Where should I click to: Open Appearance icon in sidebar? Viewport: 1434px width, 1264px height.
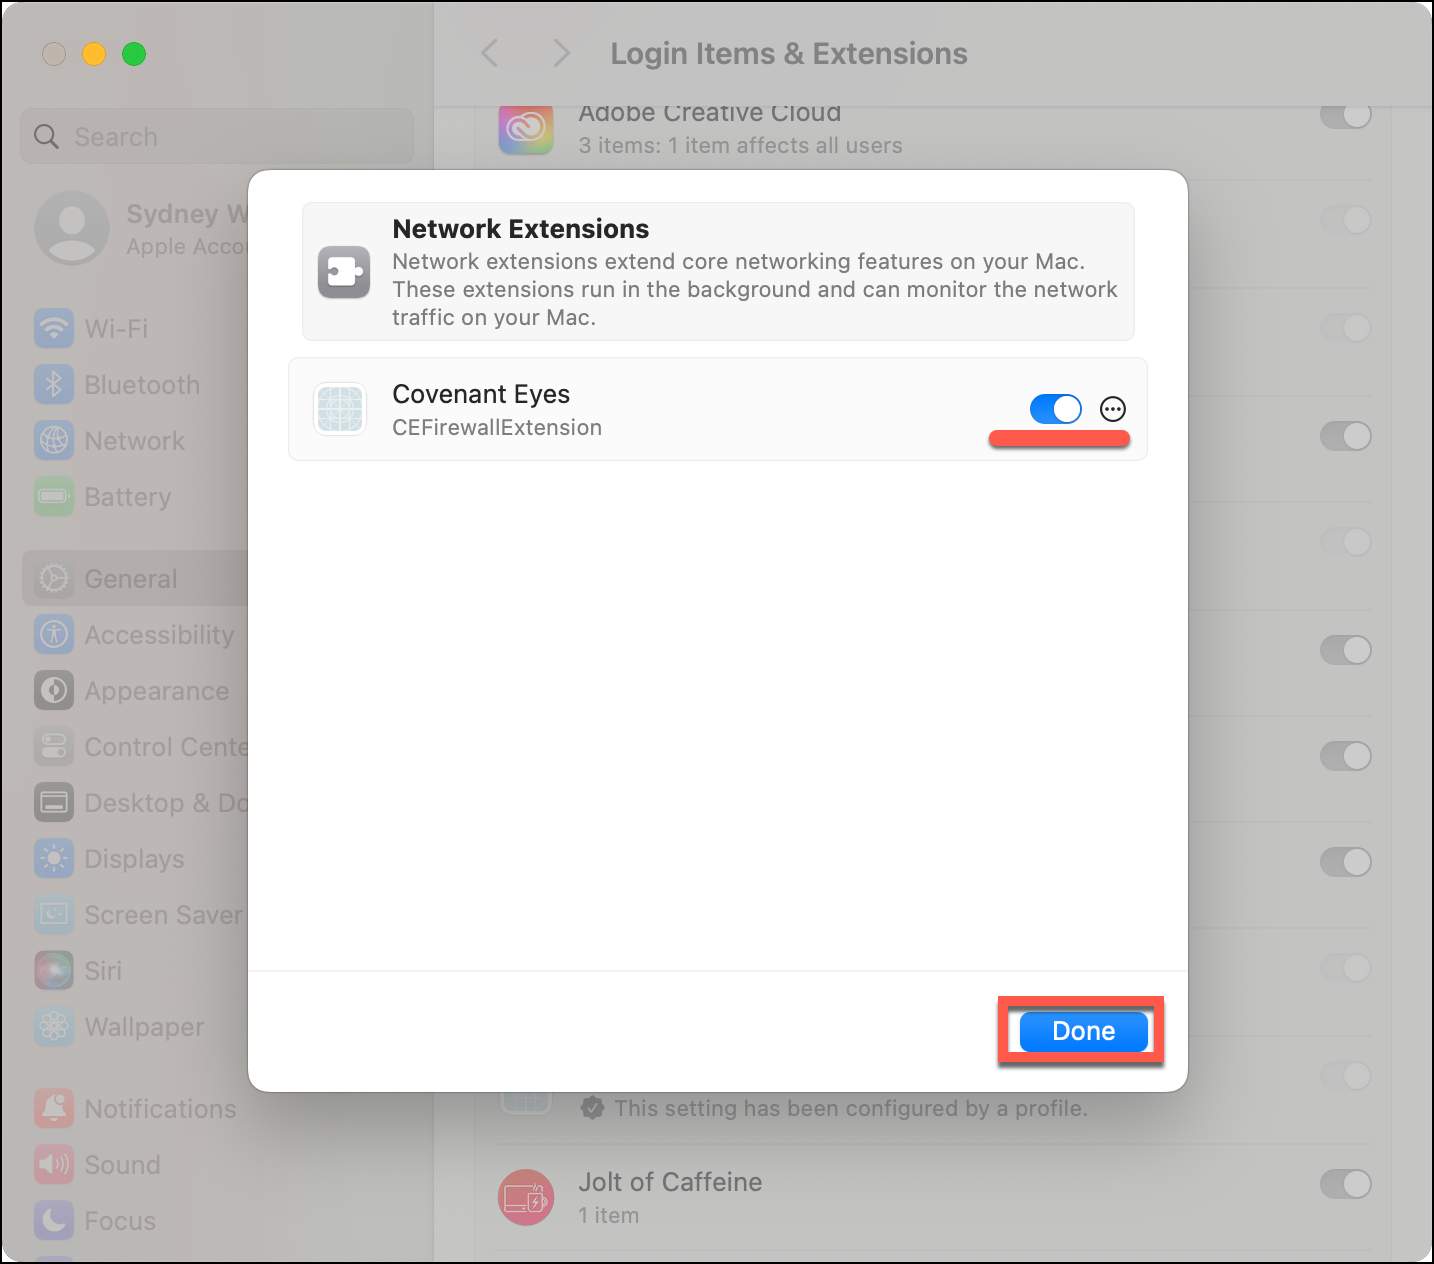54,690
